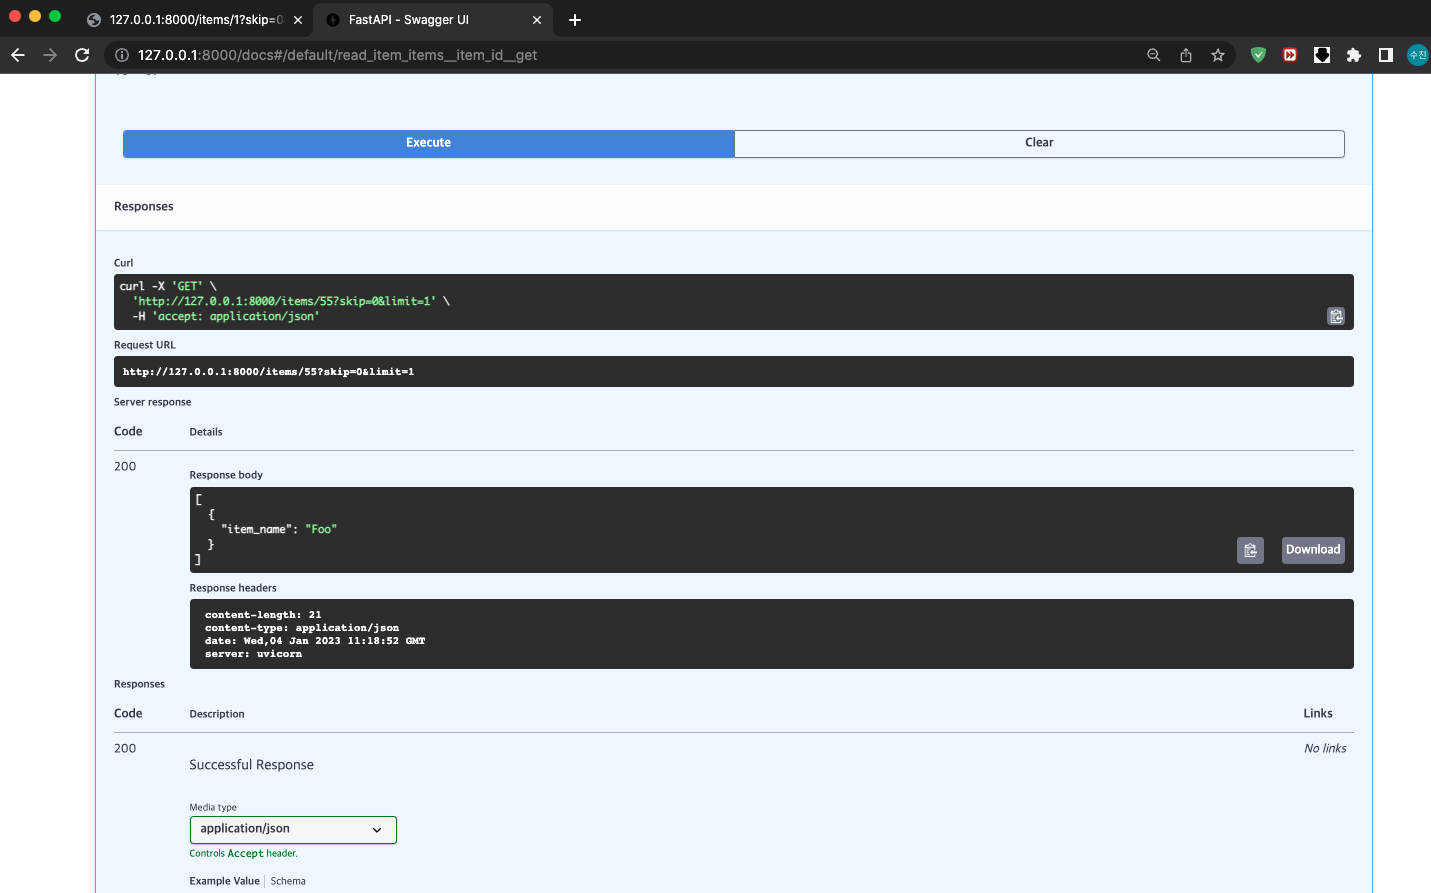
Task: Click the Responses section heading
Action: coord(144,206)
